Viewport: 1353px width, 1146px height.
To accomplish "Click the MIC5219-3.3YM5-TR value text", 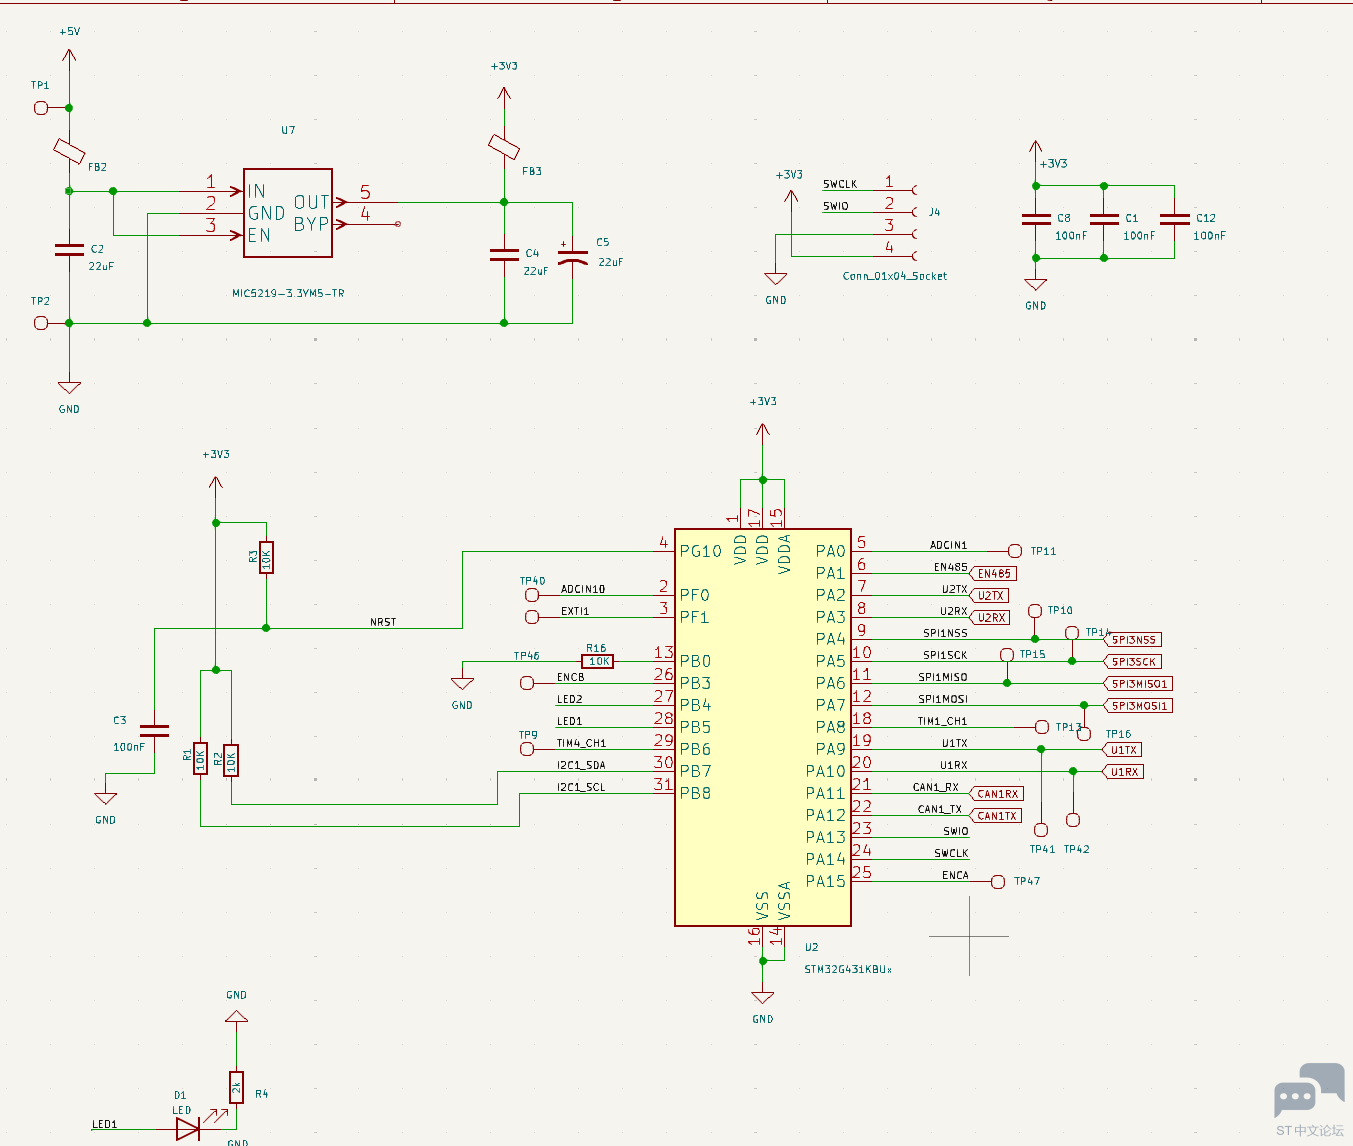I will coord(288,293).
